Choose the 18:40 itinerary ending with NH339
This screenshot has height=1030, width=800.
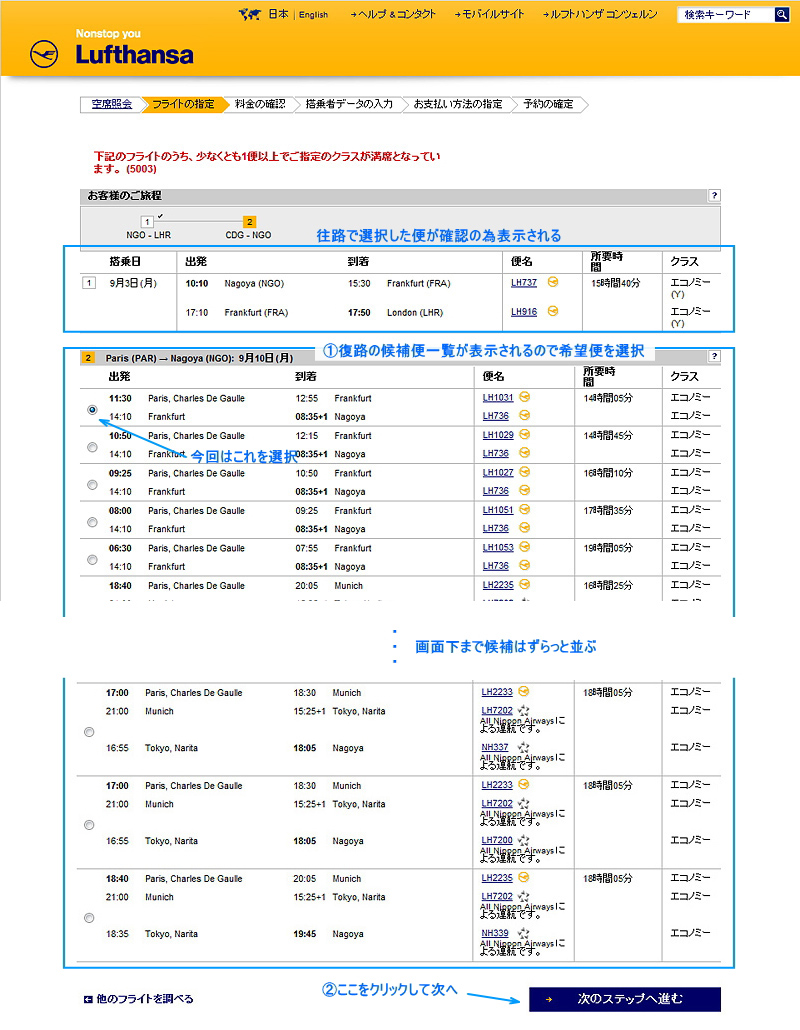[89, 918]
